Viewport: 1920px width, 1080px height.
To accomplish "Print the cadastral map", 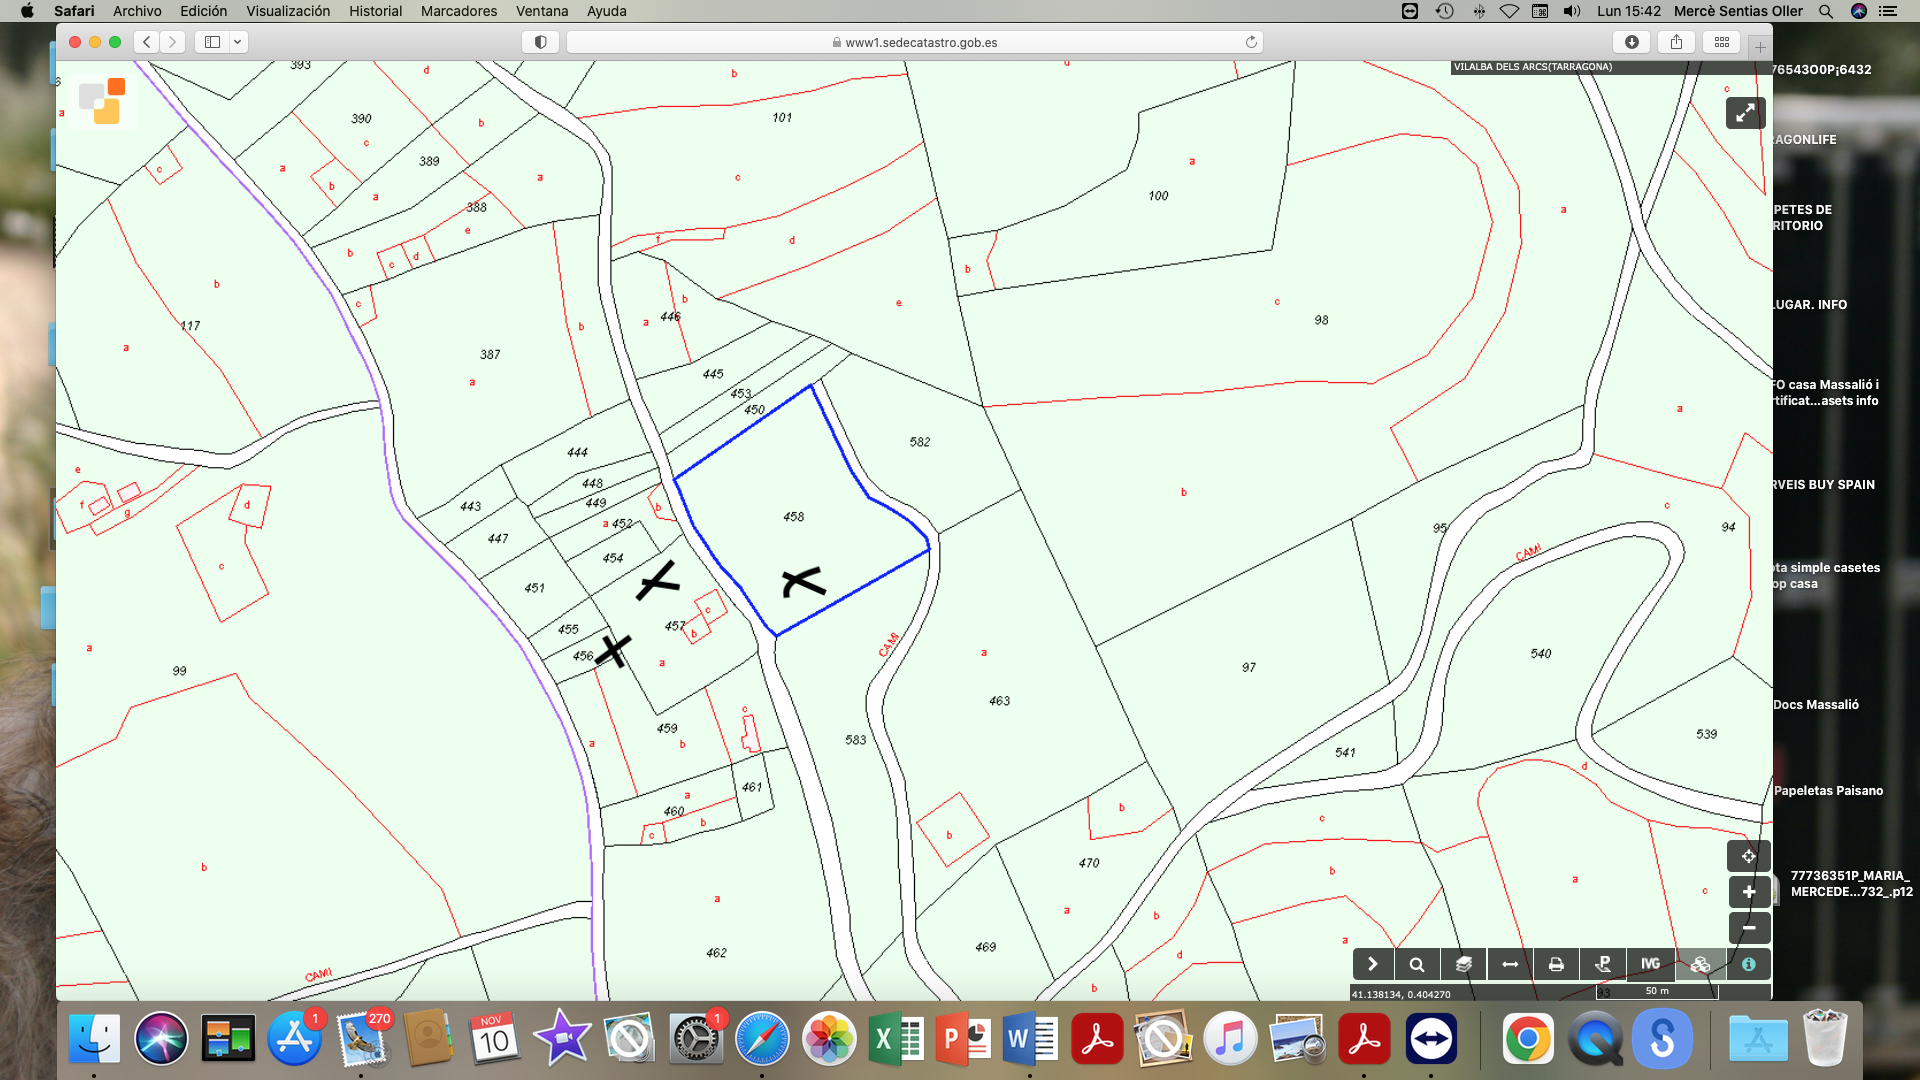I will click(x=1556, y=965).
